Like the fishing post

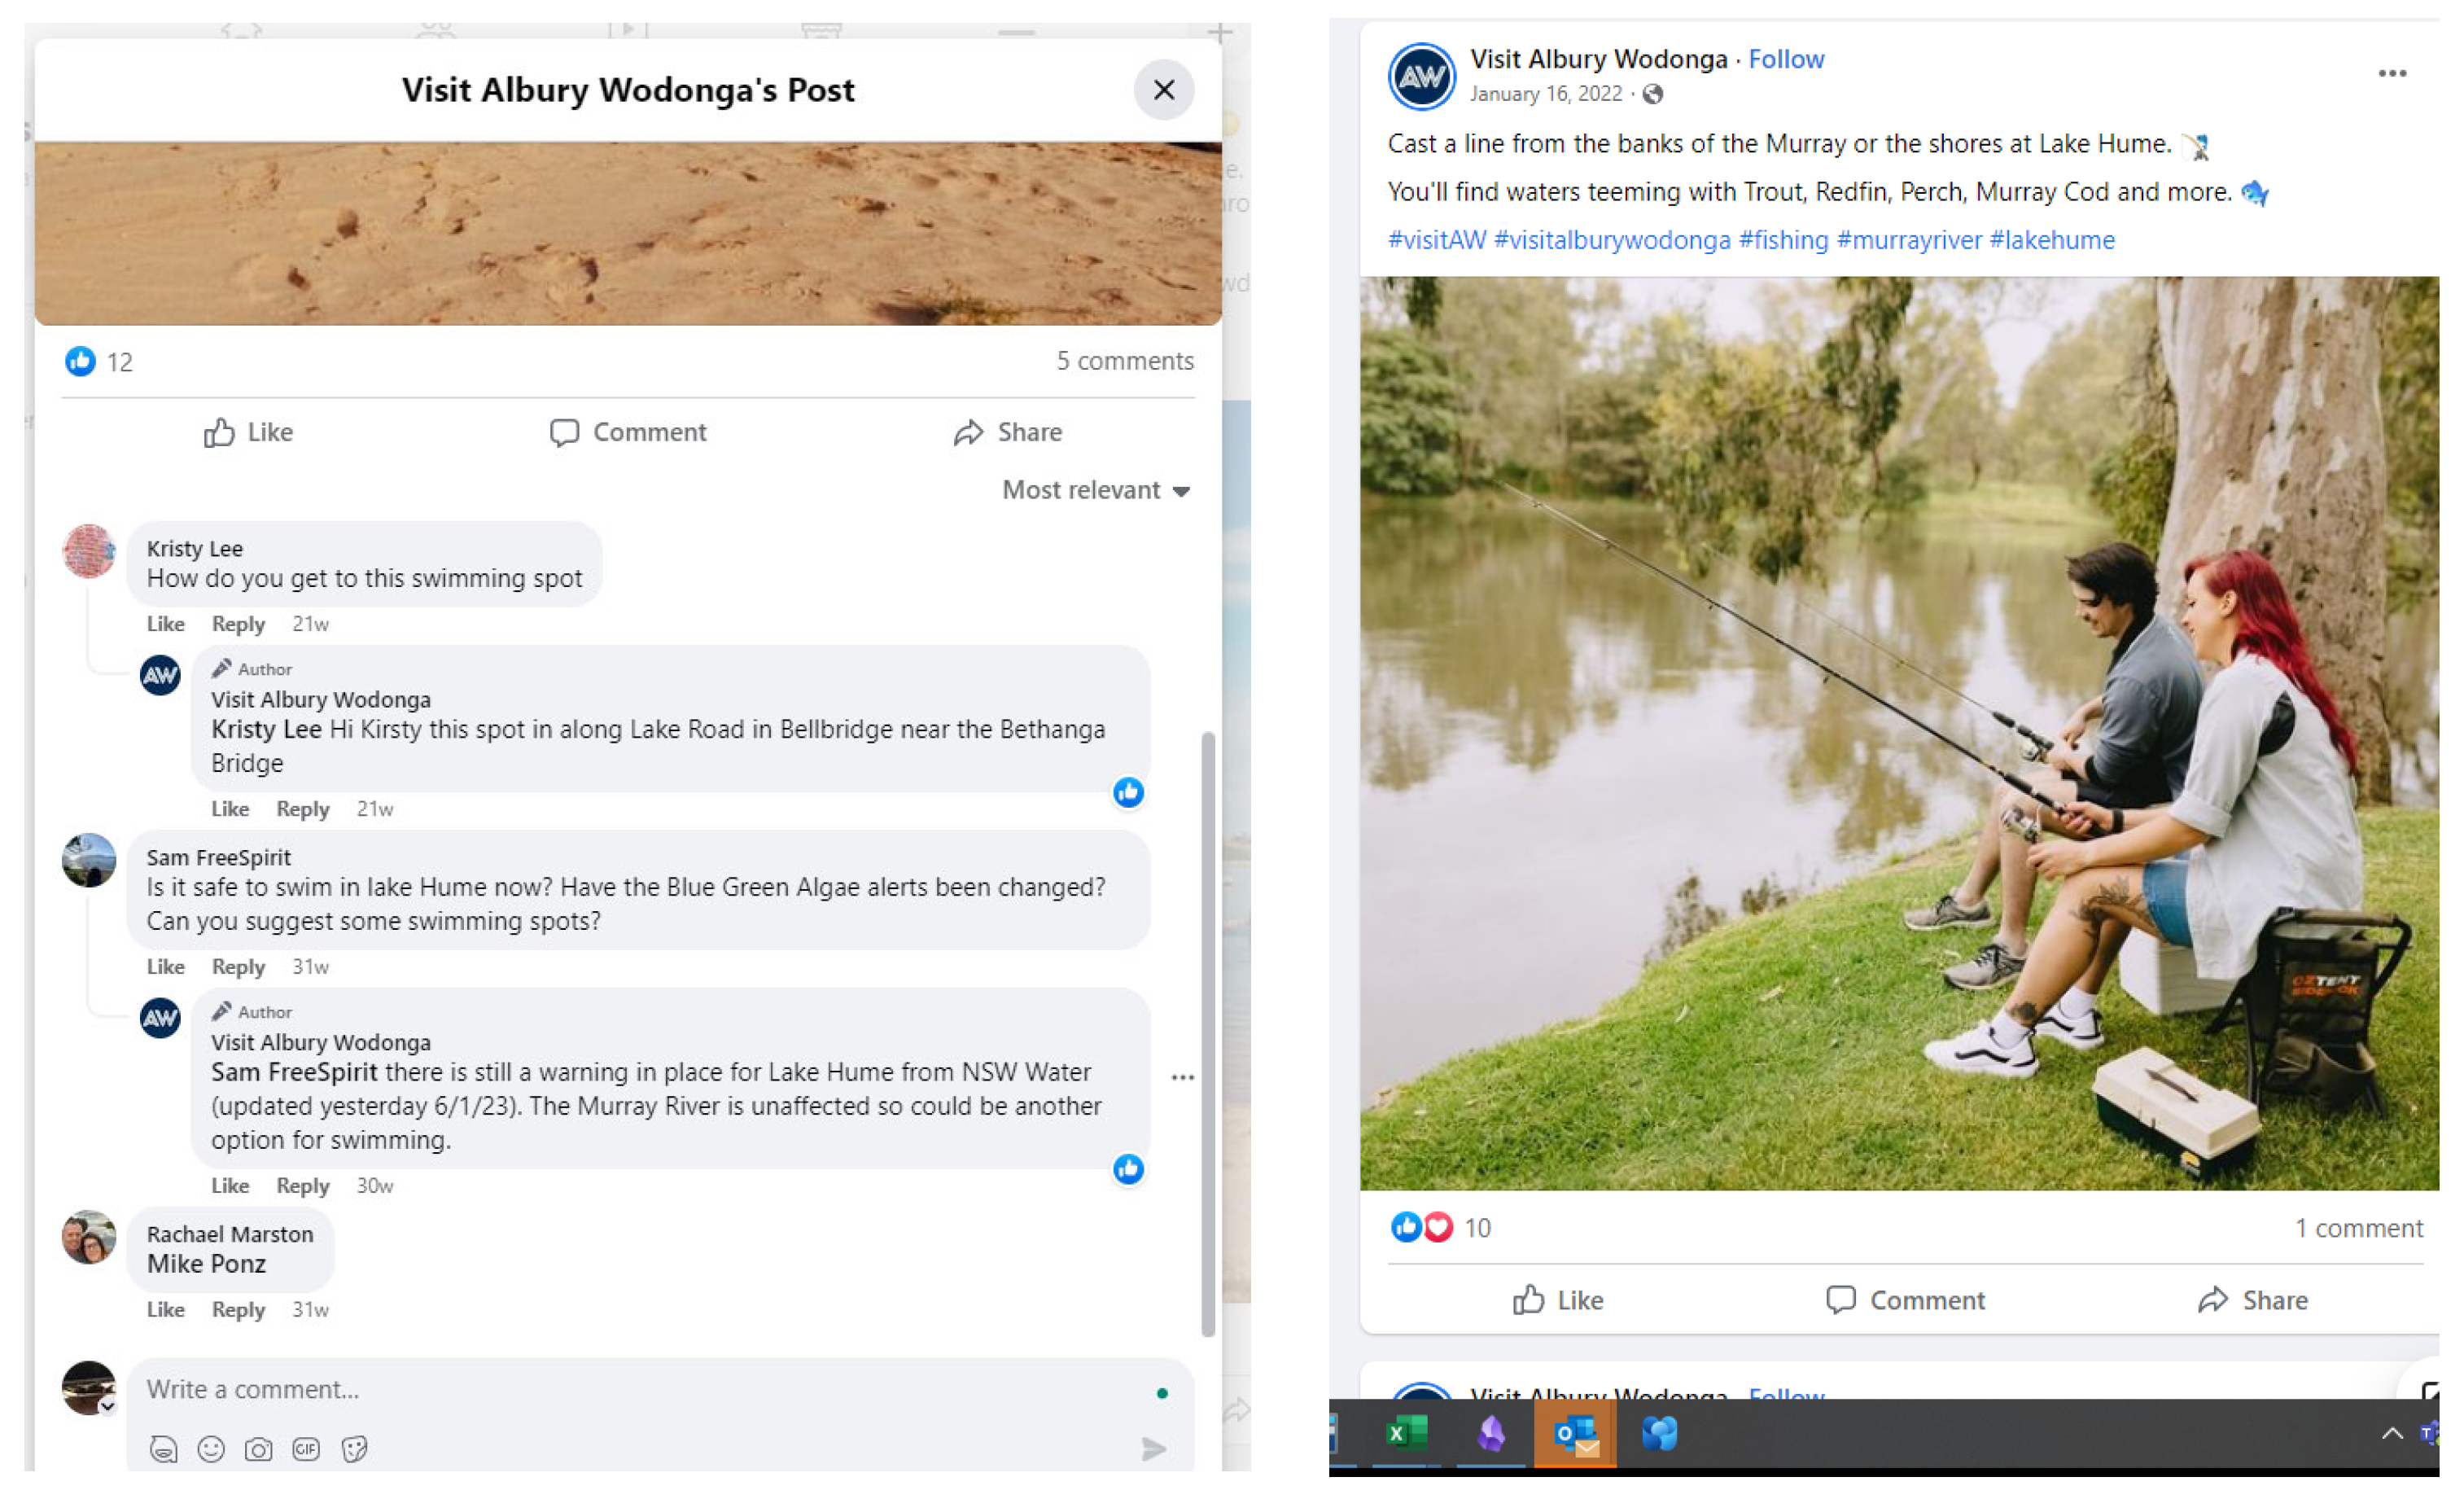[x=1558, y=1300]
